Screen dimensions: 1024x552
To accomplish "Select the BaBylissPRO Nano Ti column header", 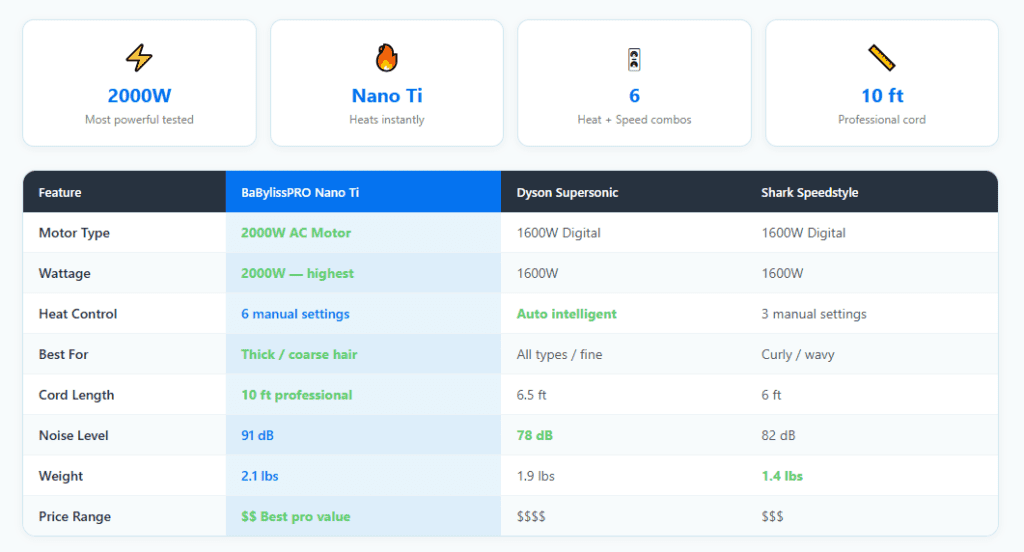I will (x=300, y=192).
